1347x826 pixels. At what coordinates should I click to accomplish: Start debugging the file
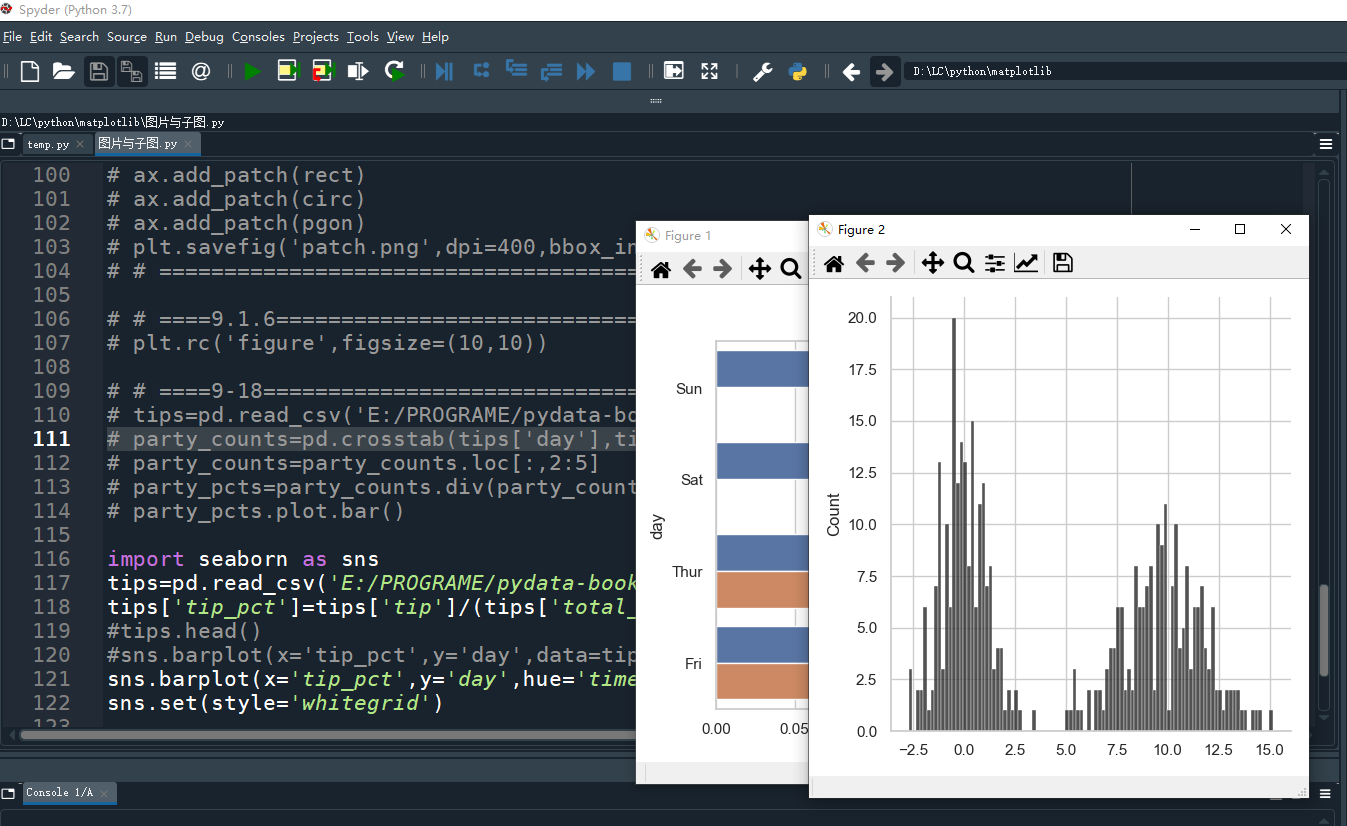(444, 71)
